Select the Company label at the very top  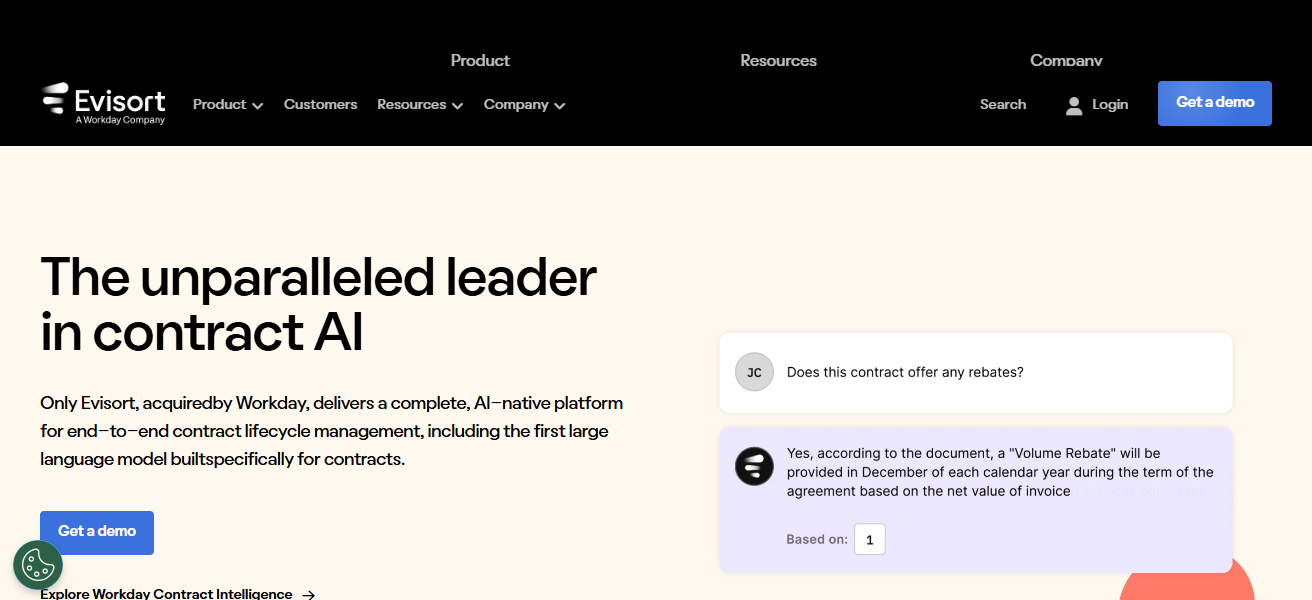coord(1066,60)
